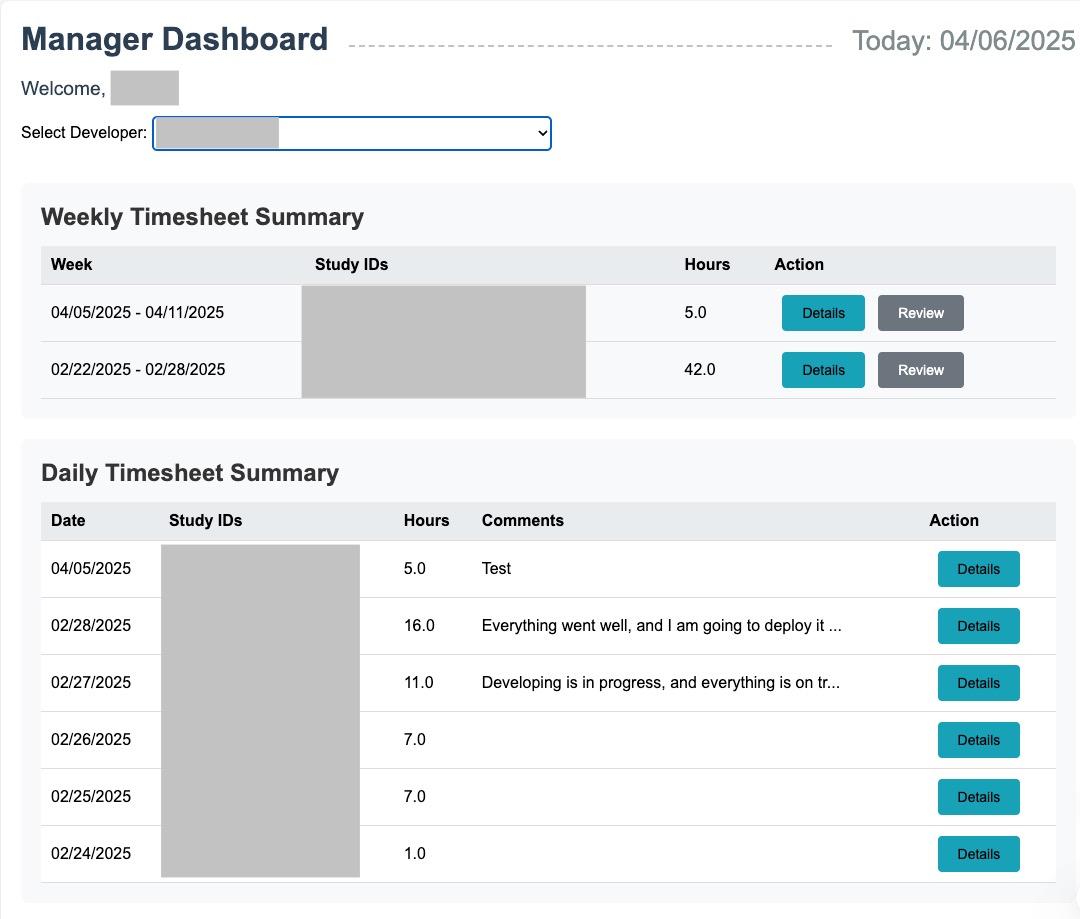This screenshot has height=919, width=1080.
Task: Open Details for daily entry 04/05/2025
Action: 978,569
